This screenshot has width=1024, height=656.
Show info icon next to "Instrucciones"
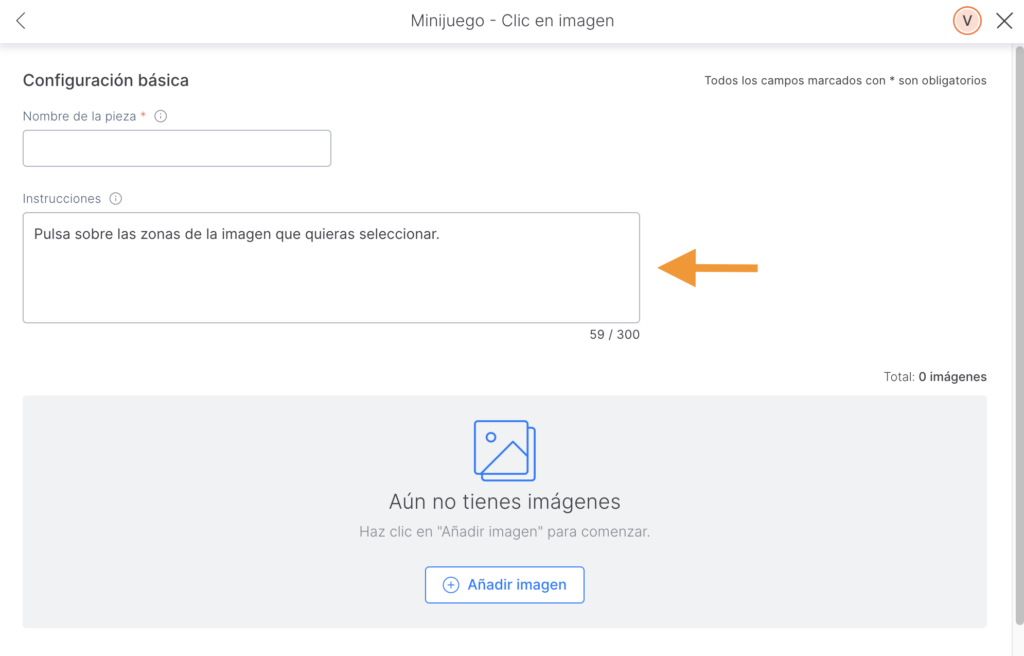click(x=116, y=199)
